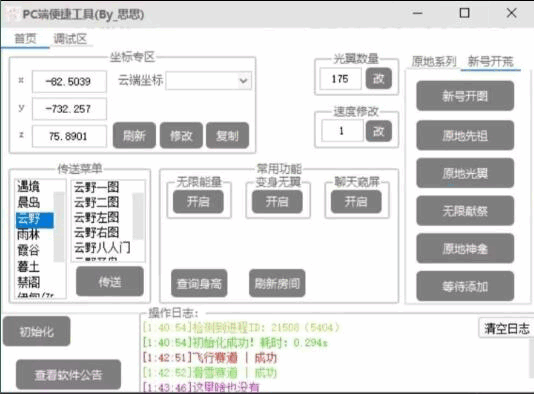This screenshot has width=534, height=394.
Task: Choose 云野一图 in the sub-map list
Action: click(x=97, y=187)
